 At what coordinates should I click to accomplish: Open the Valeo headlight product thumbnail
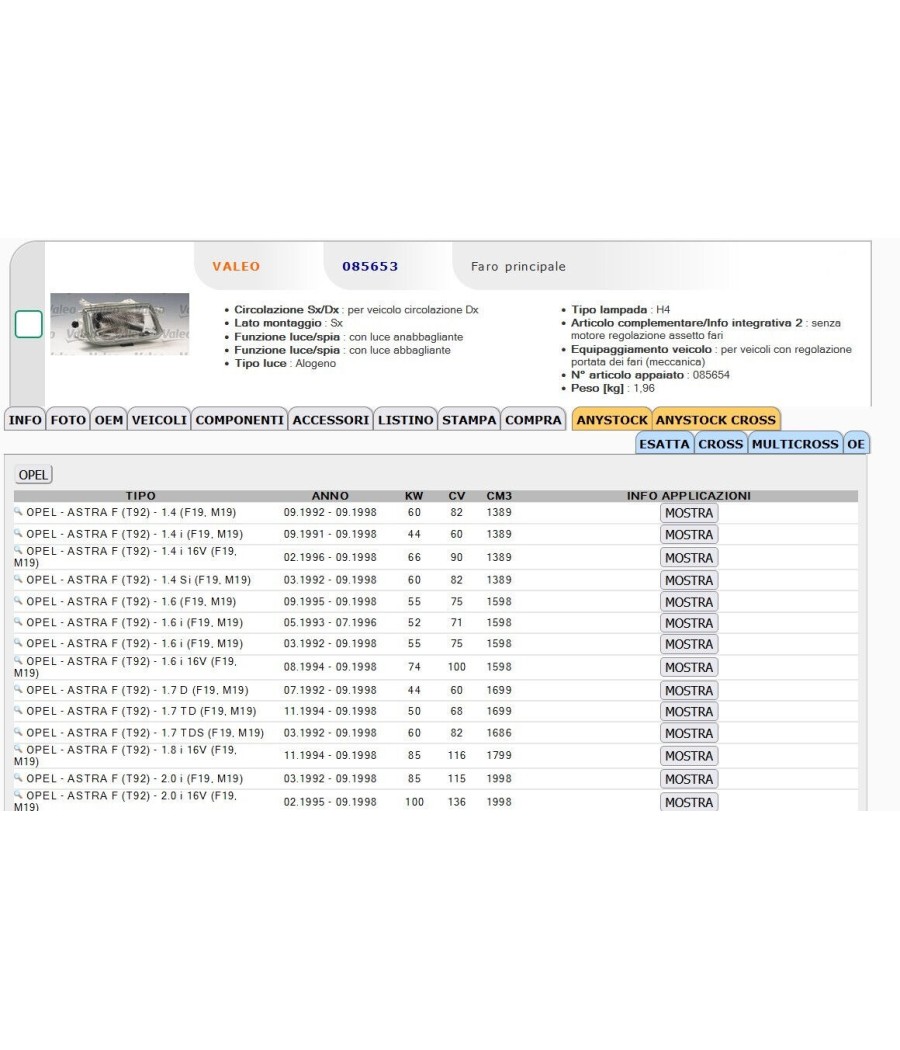120,324
